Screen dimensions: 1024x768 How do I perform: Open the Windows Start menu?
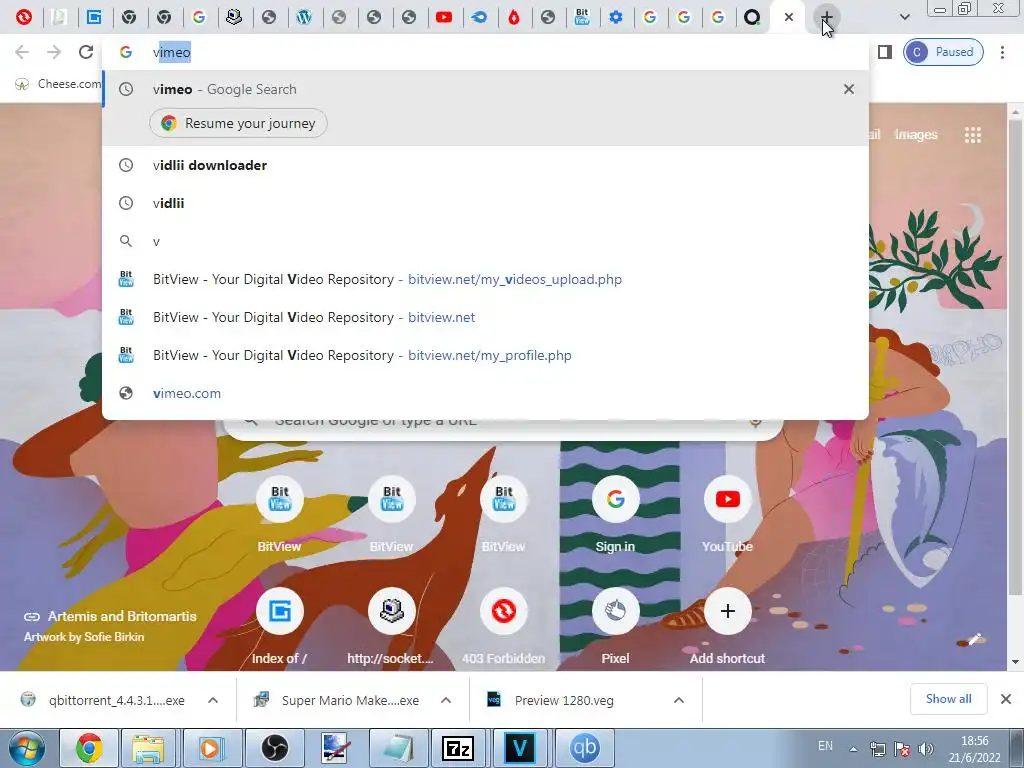click(26, 748)
